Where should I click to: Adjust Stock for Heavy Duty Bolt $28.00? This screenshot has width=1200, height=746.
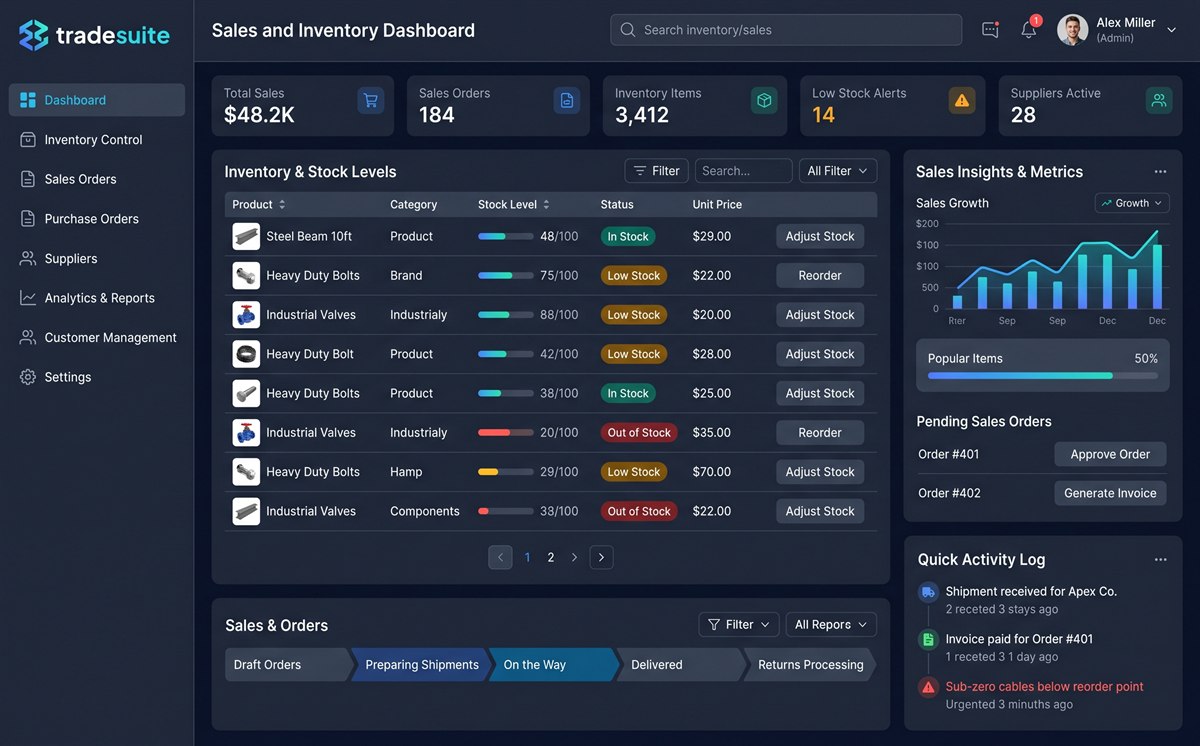(820, 354)
